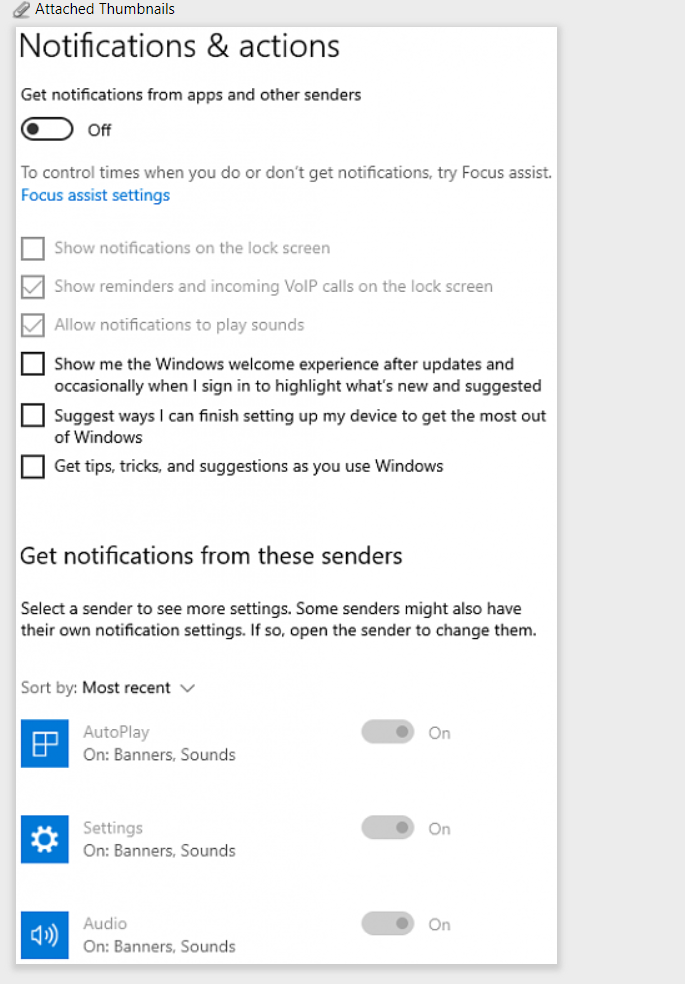Screen dimensions: 685x984
Task: Click the AutoPlay app icon
Action: [x=44, y=744]
